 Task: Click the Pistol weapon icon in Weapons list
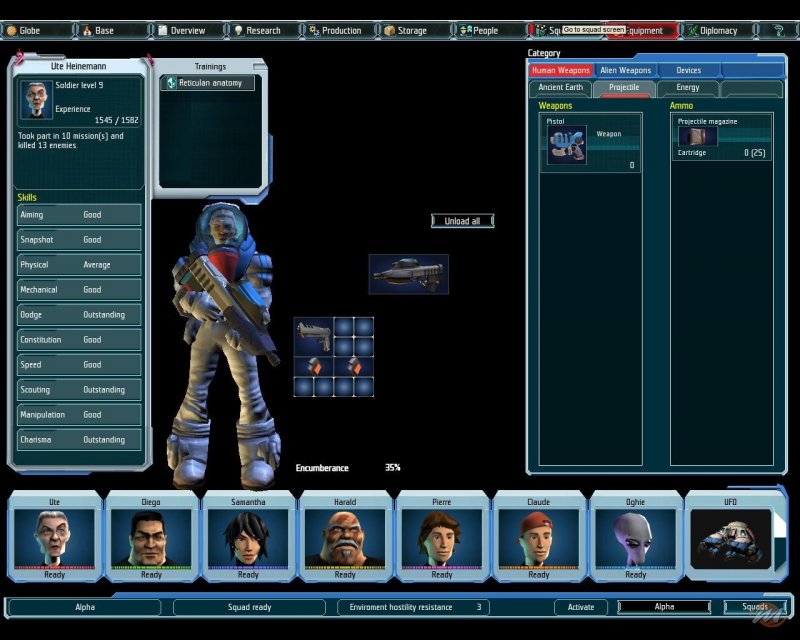[567, 145]
